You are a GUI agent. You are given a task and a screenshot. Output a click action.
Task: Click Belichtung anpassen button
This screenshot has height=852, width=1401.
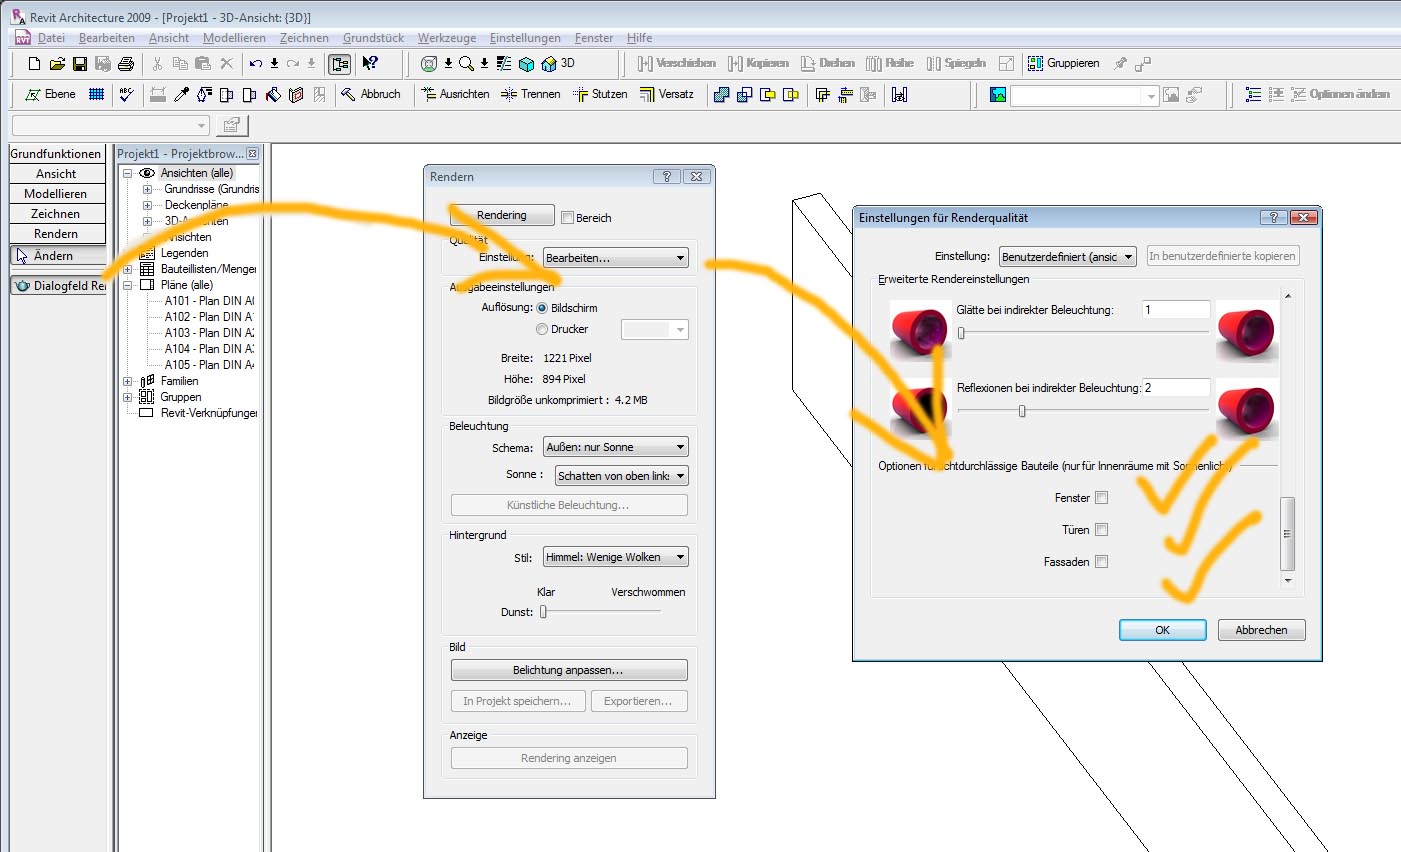(x=569, y=670)
